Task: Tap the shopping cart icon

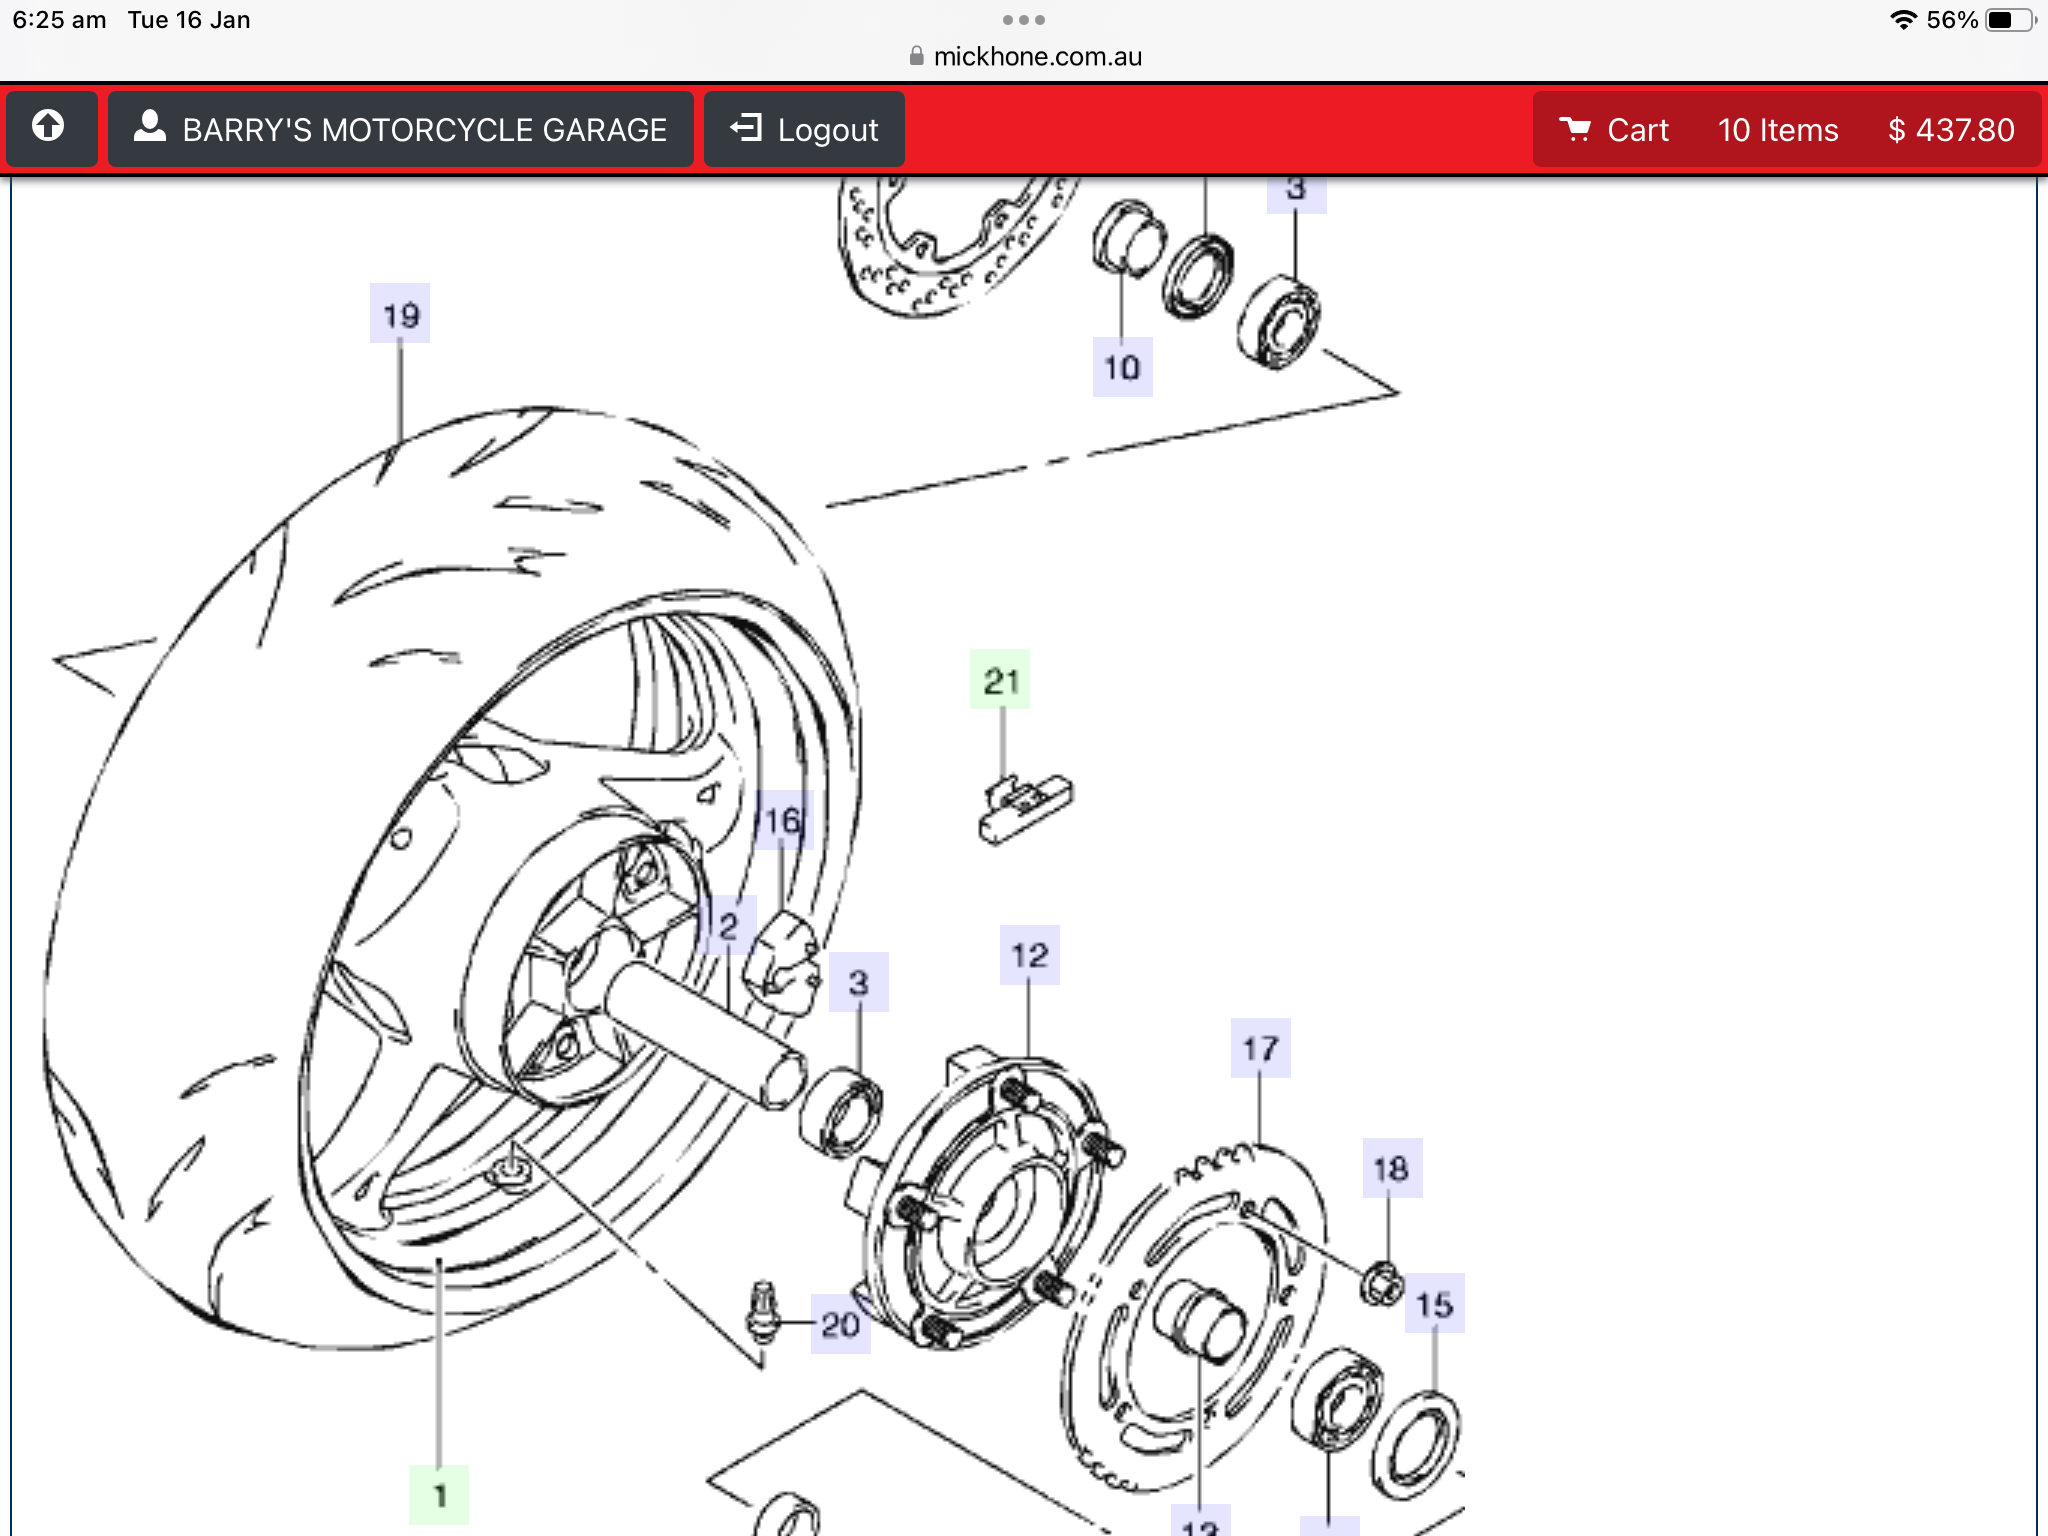Action: (1575, 129)
